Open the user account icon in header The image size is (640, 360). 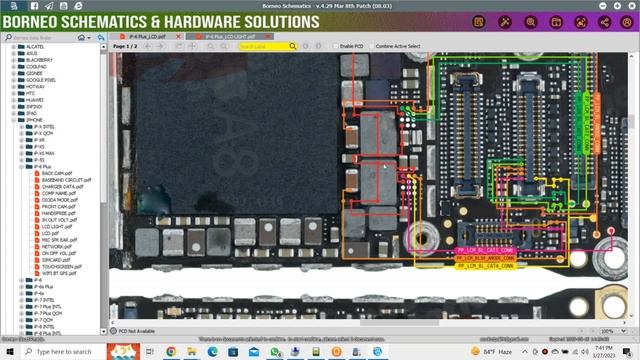[x=627, y=22]
